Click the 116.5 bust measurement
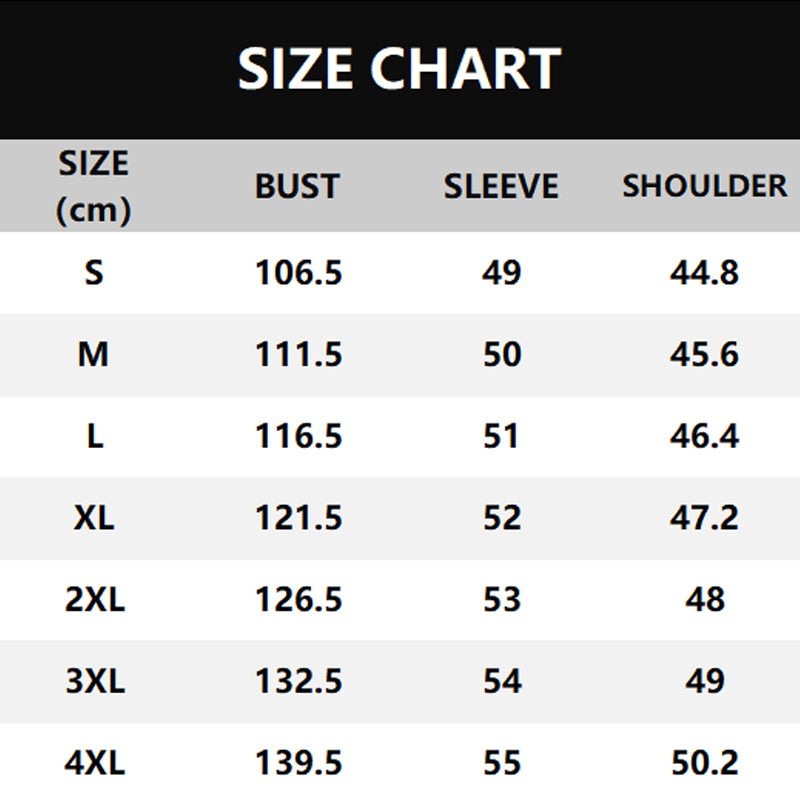Screen dimensions: 800x800 (299, 436)
